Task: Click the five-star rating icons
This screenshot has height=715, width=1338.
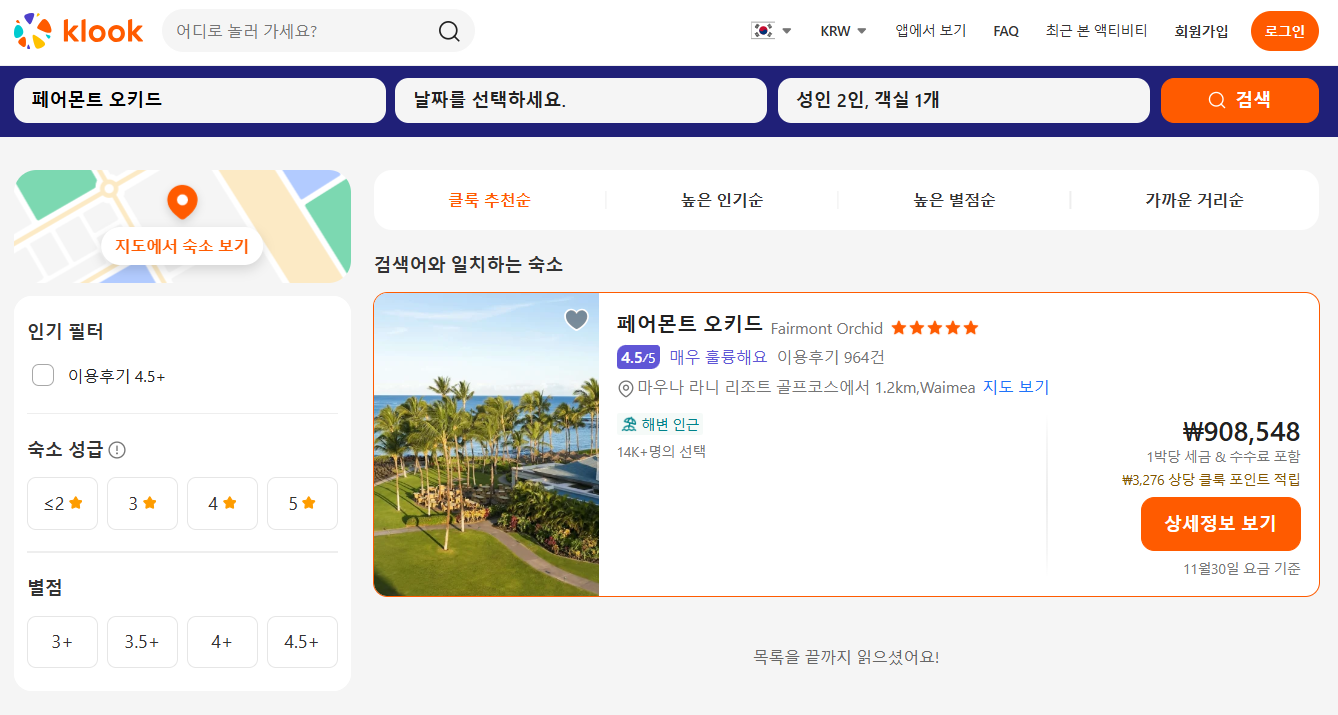Action: click(x=934, y=328)
